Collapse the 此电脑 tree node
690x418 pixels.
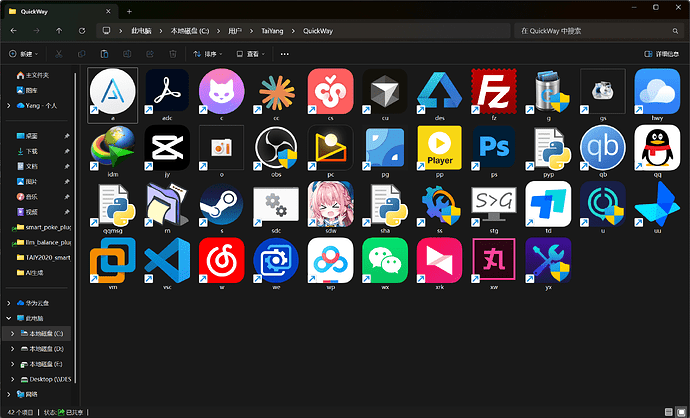click(9, 318)
